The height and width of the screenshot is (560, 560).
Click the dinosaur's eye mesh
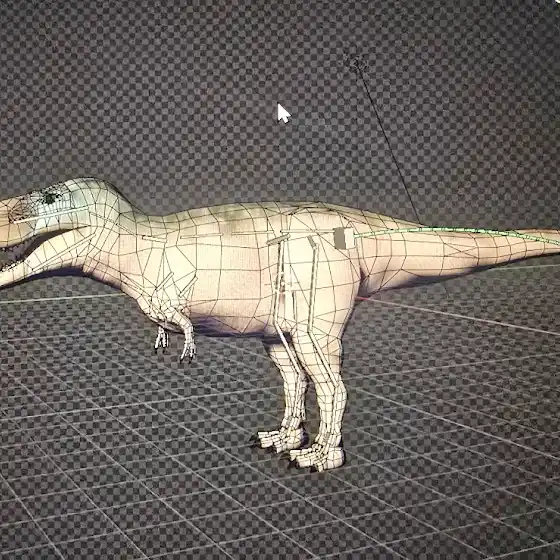[x=50, y=197]
